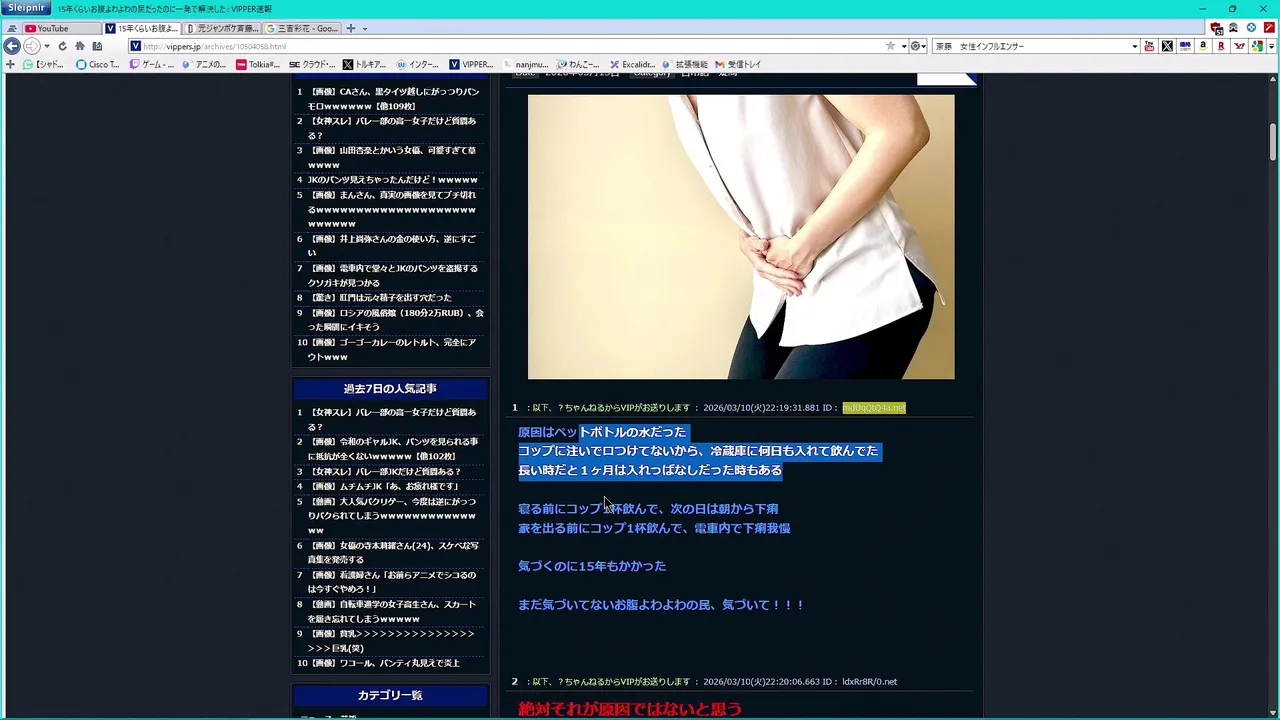
Task: Select the 15年くらいお腹よ… tab
Action: [142, 28]
